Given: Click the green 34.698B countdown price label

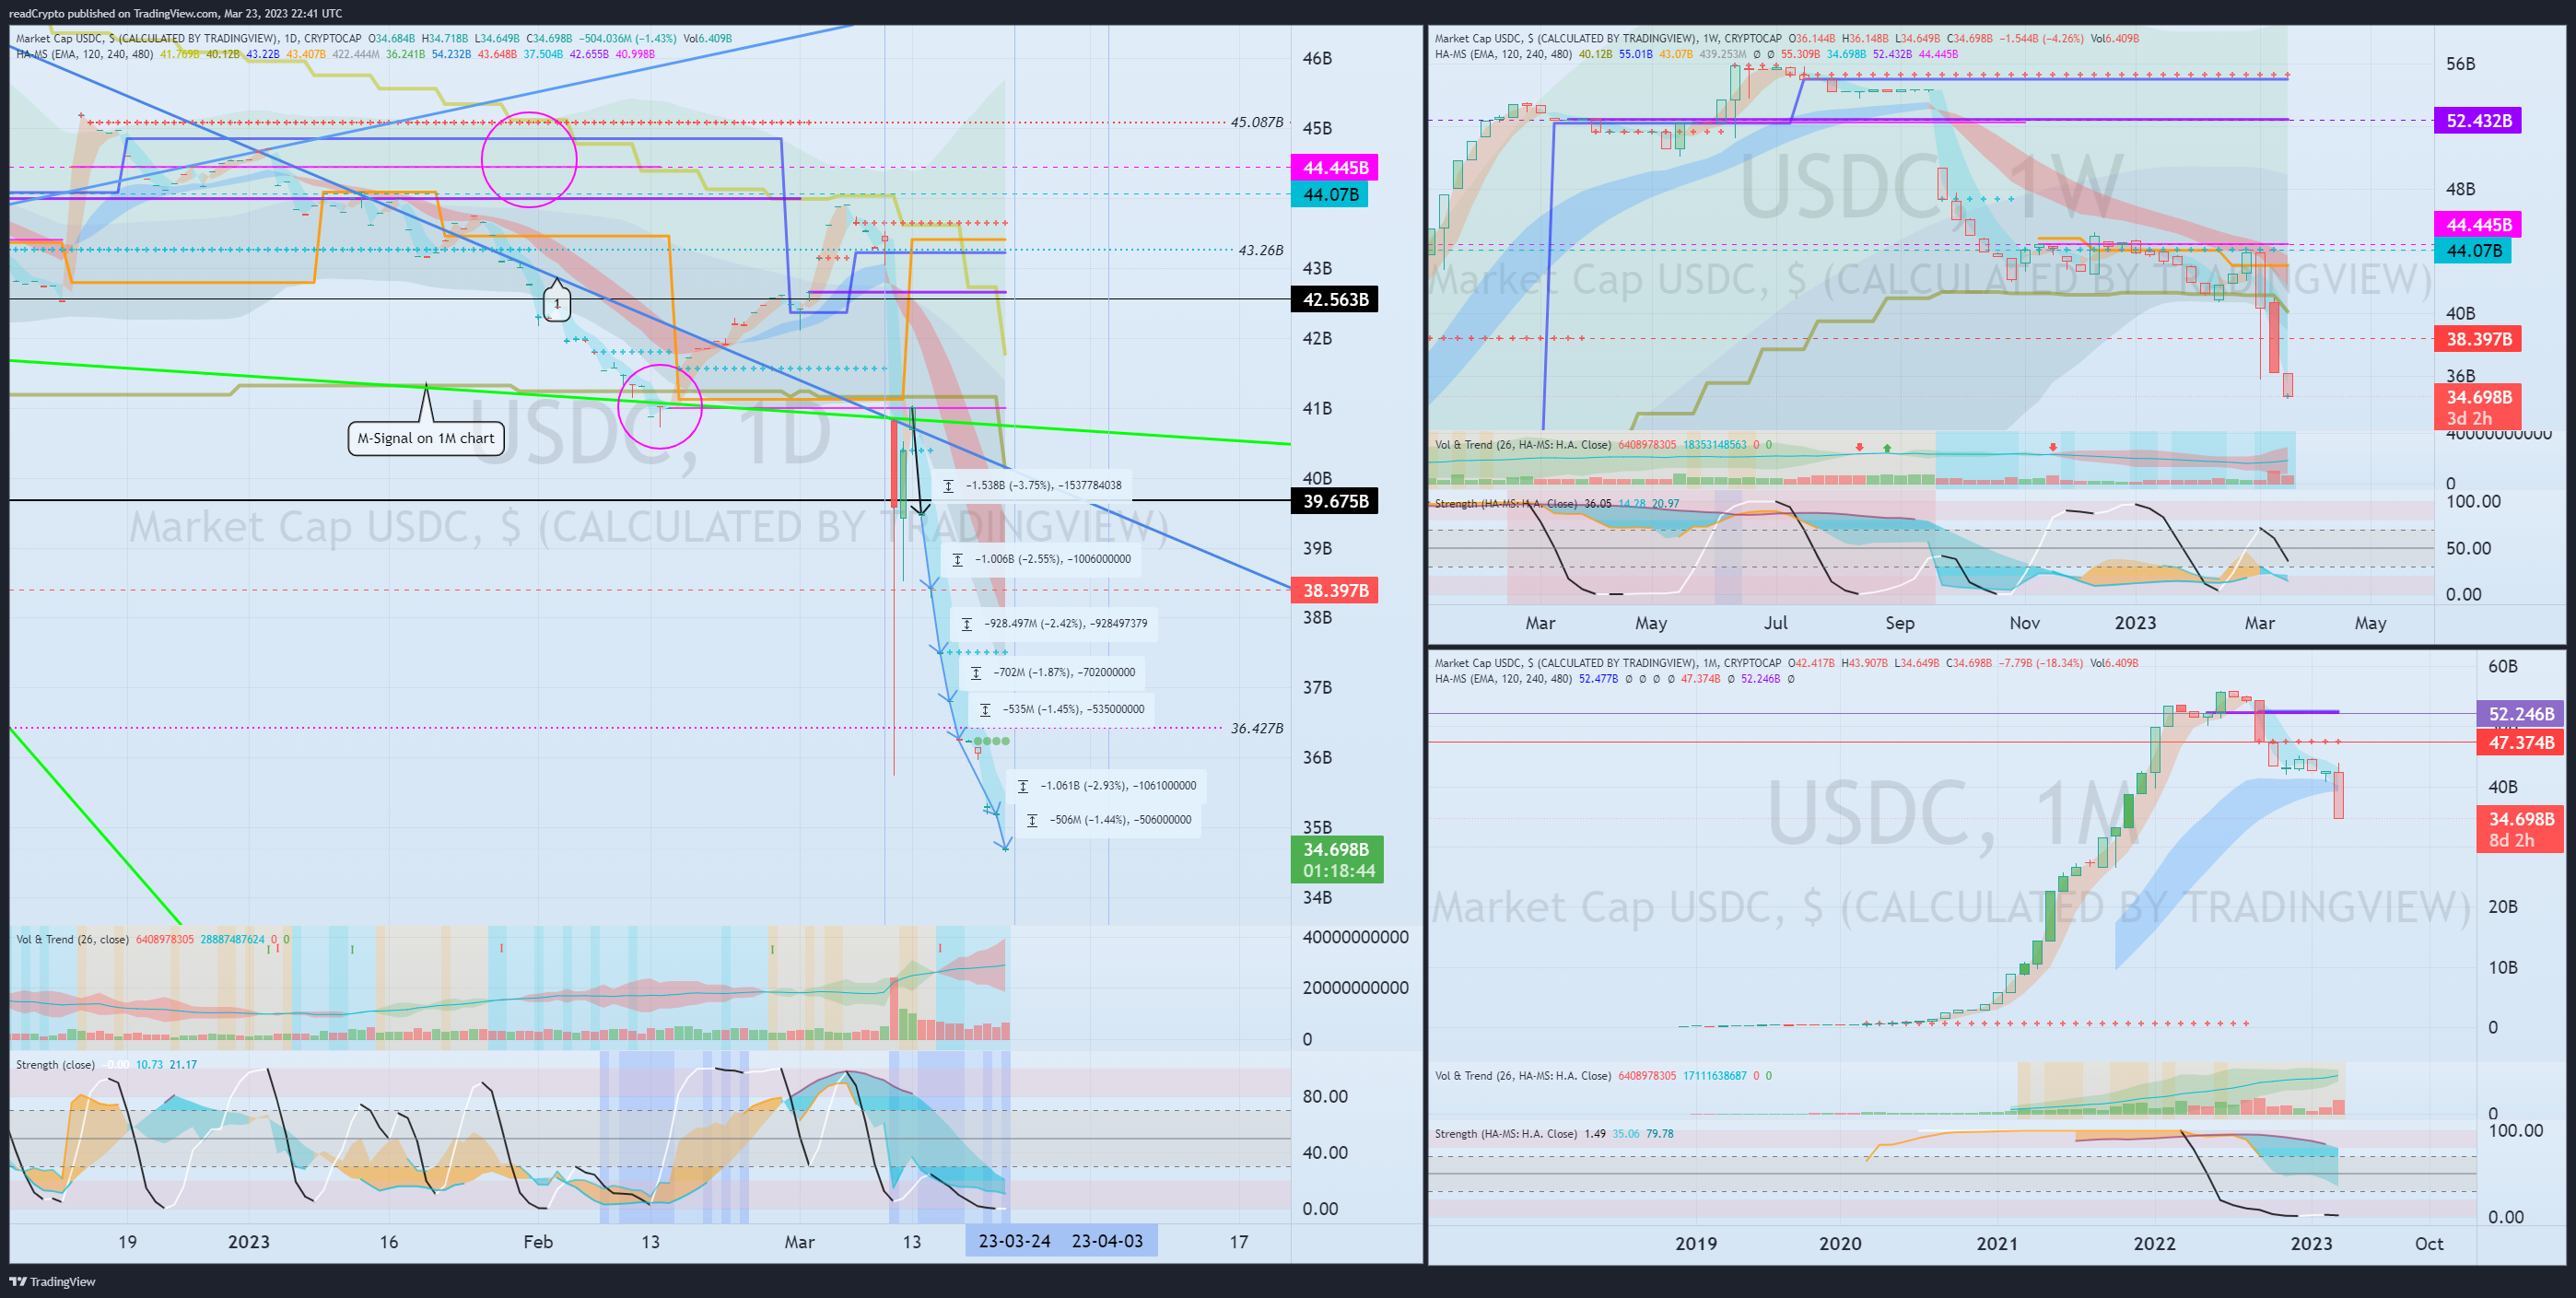Looking at the screenshot, I should tap(1339, 860).
